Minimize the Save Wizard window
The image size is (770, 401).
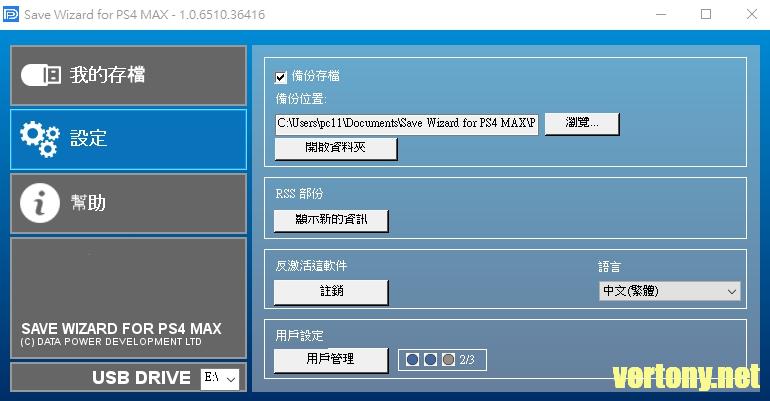tap(660, 14)
